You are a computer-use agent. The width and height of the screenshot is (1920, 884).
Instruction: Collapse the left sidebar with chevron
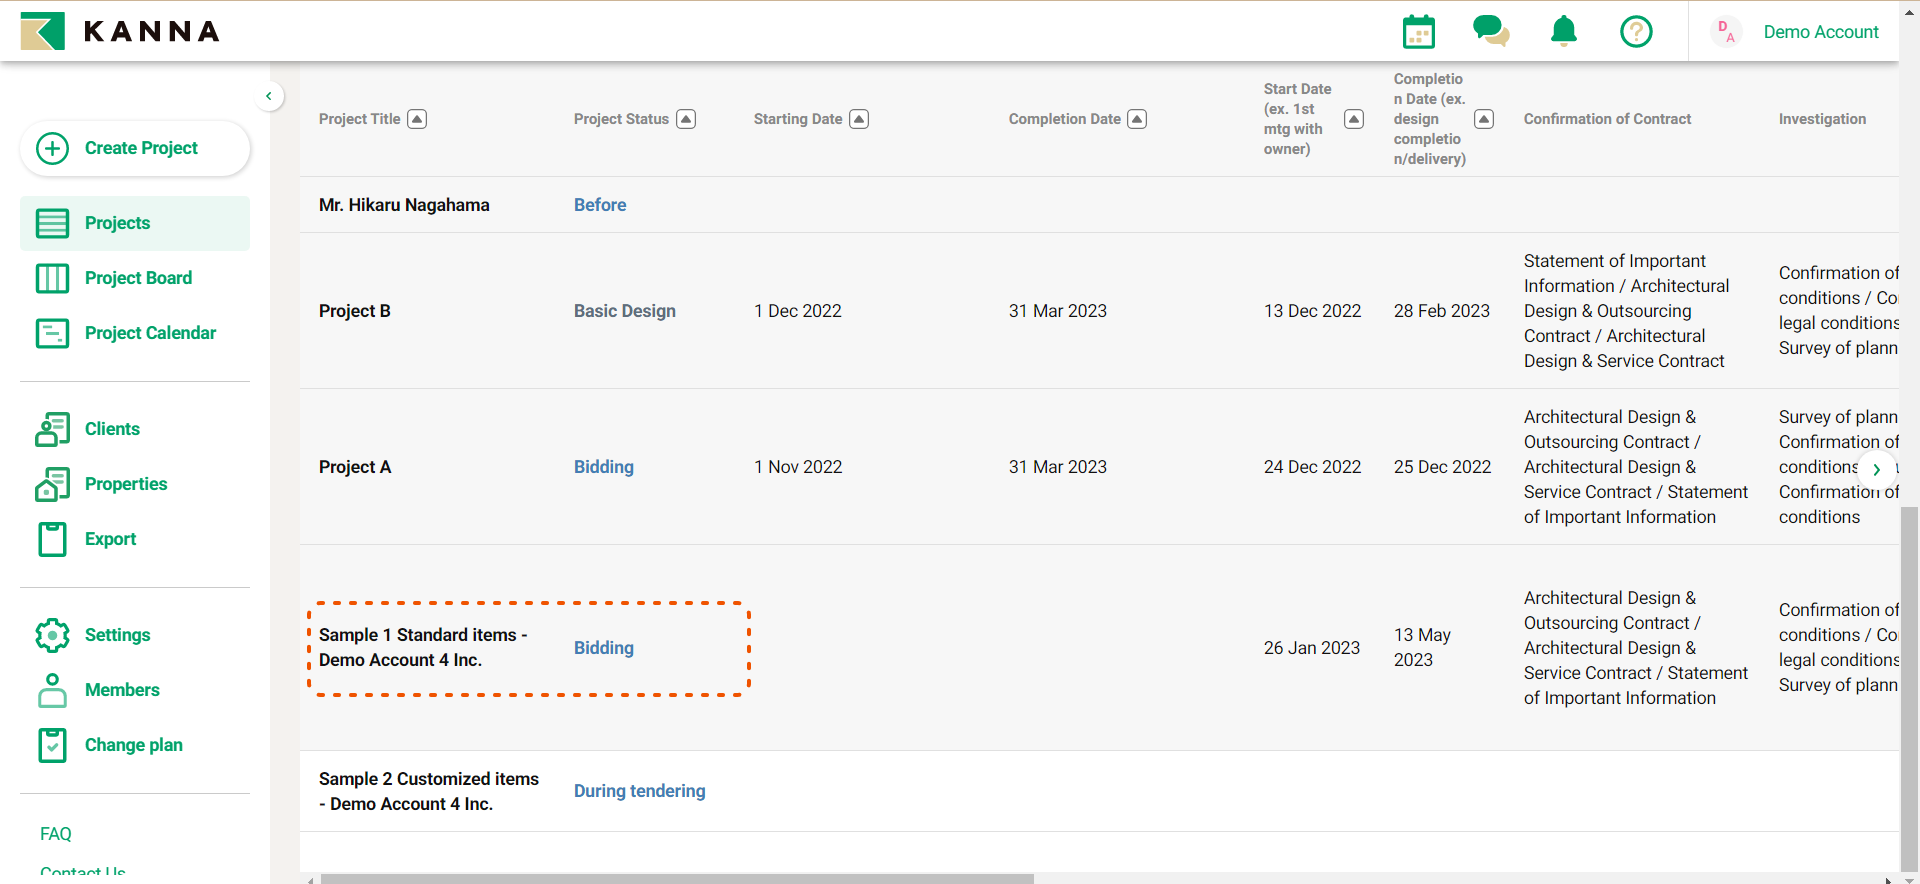pyautogui.click(x=268, y=96)
